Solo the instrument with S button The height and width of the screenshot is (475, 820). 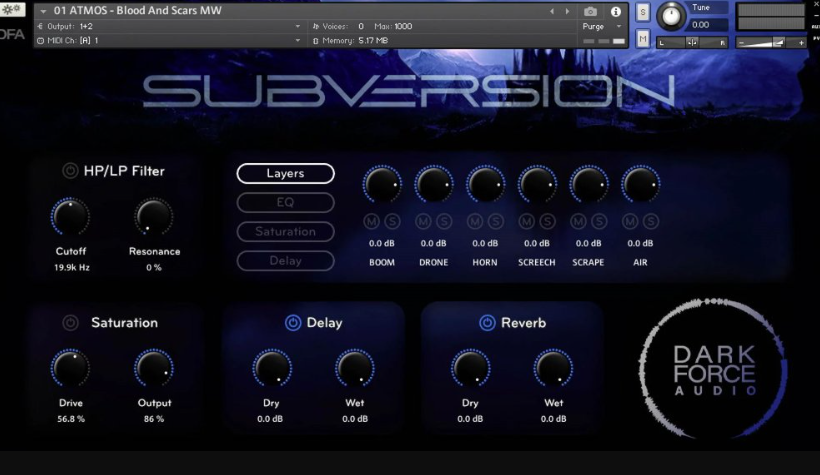[643, 13]
